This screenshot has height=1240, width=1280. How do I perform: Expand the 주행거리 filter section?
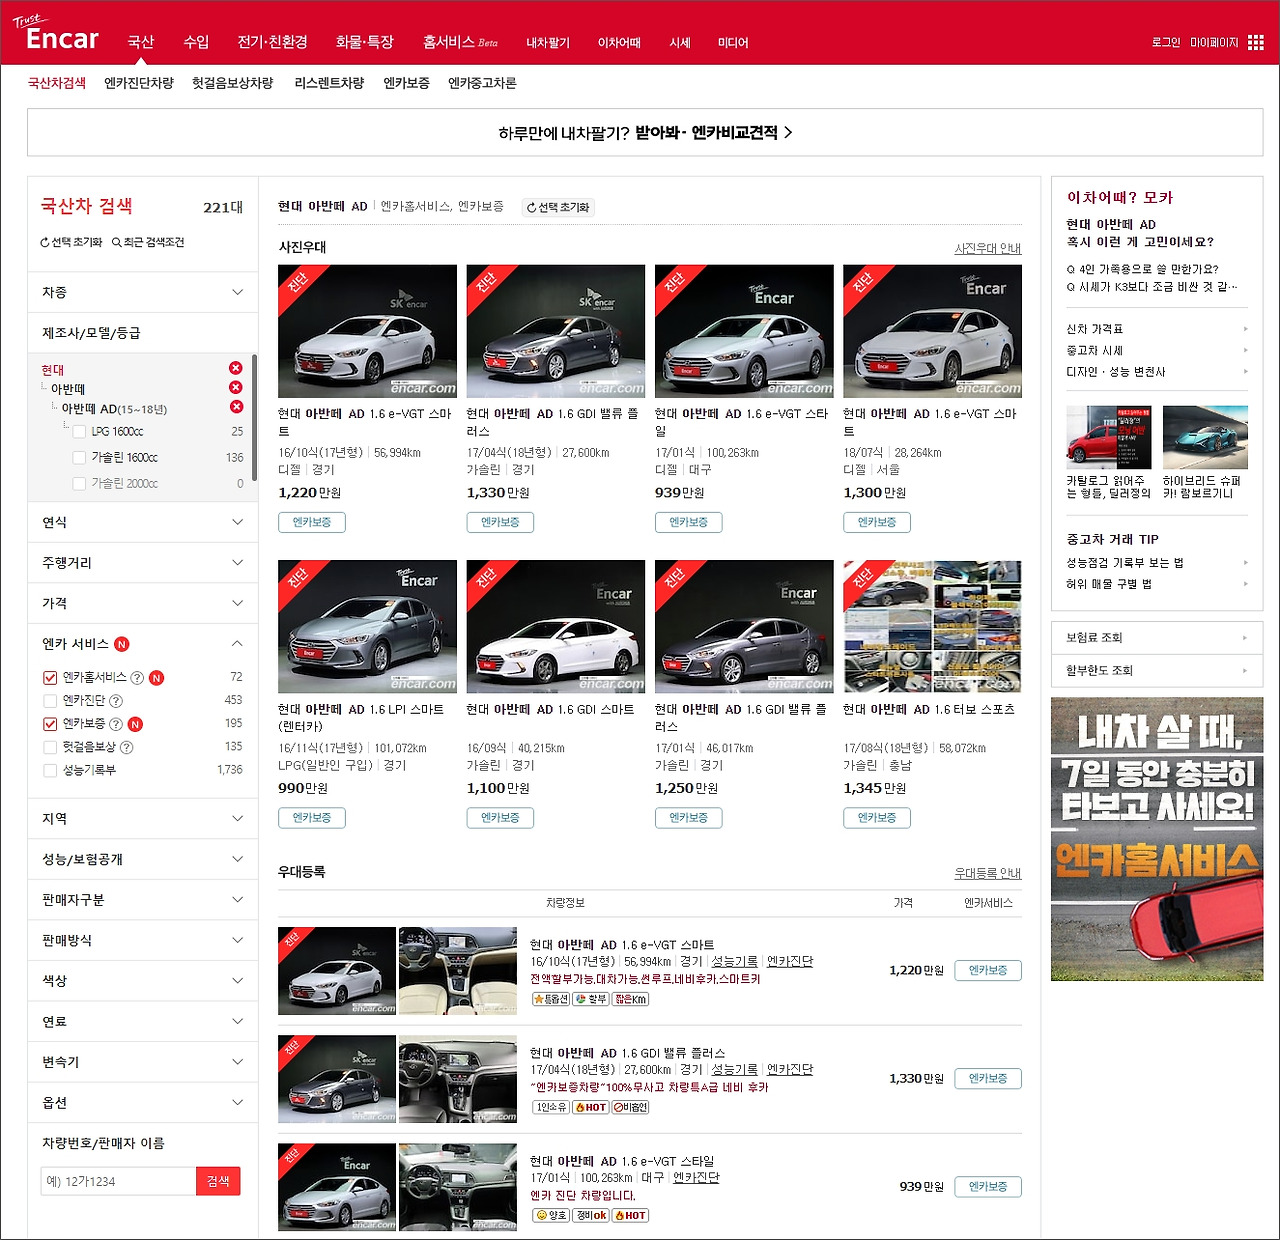[x=142, y=563]
